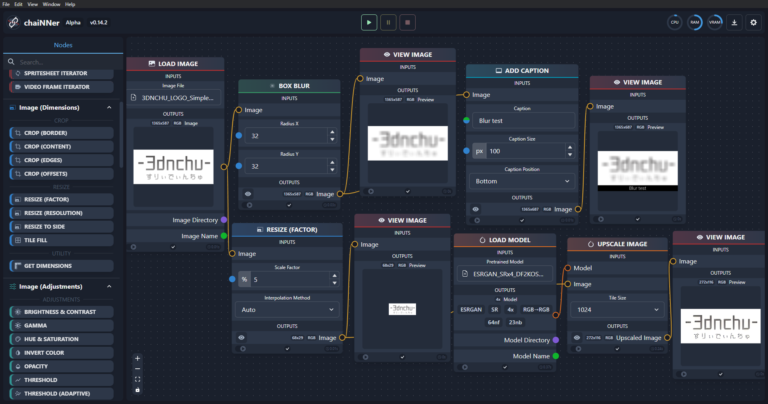Open the Caption Position dropdown

click(x=522, y=181)
